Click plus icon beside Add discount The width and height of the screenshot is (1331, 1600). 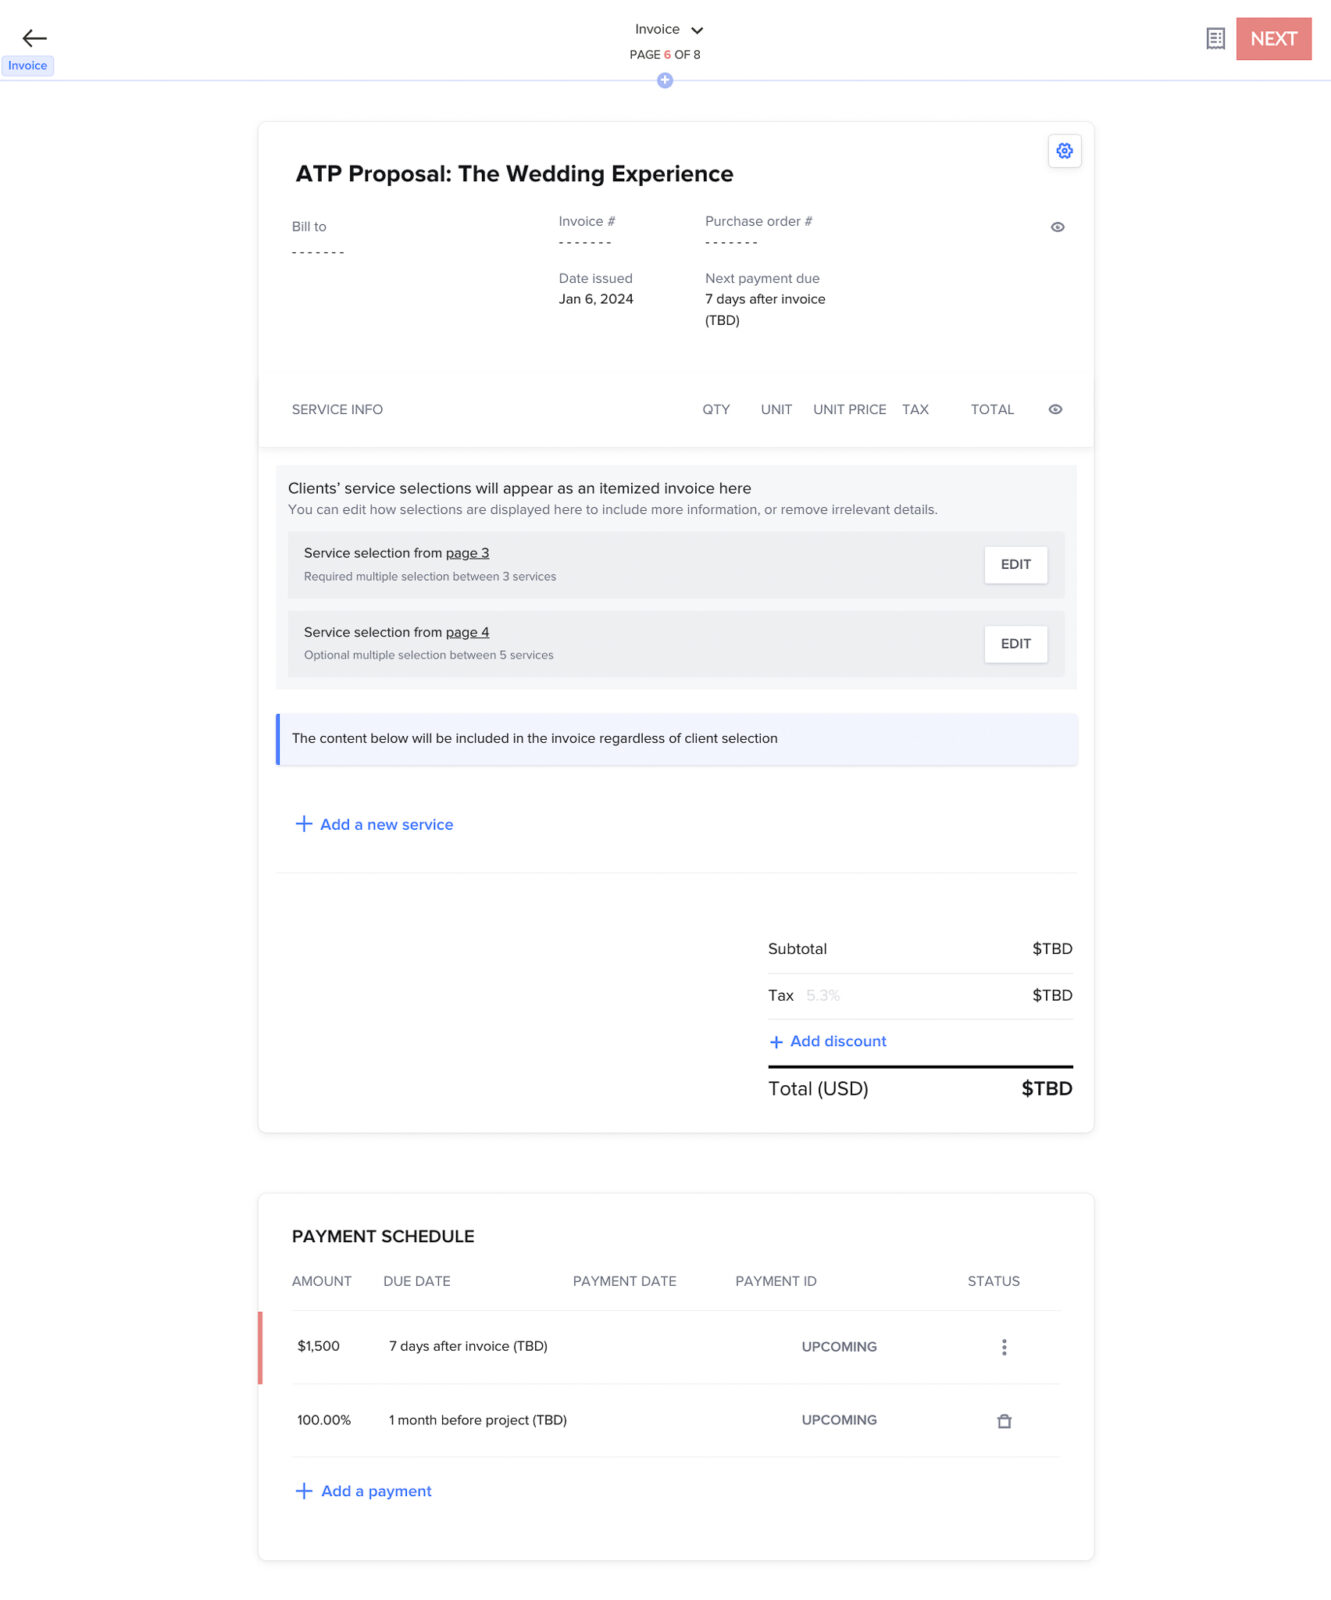point(776,1042)
